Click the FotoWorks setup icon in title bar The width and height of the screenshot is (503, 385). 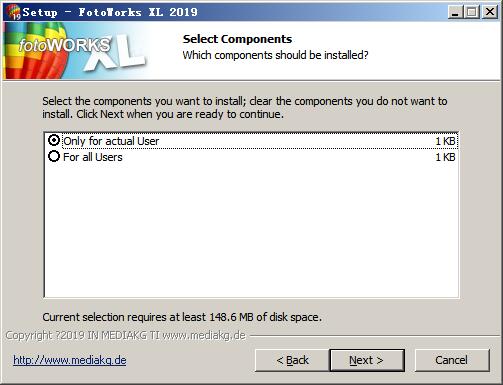14,12
